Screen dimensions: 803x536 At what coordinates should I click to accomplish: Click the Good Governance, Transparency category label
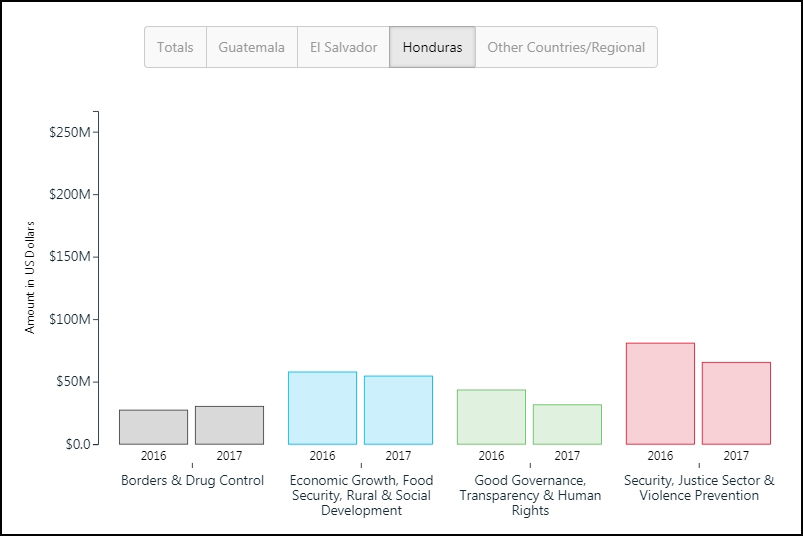click(530, 495)
